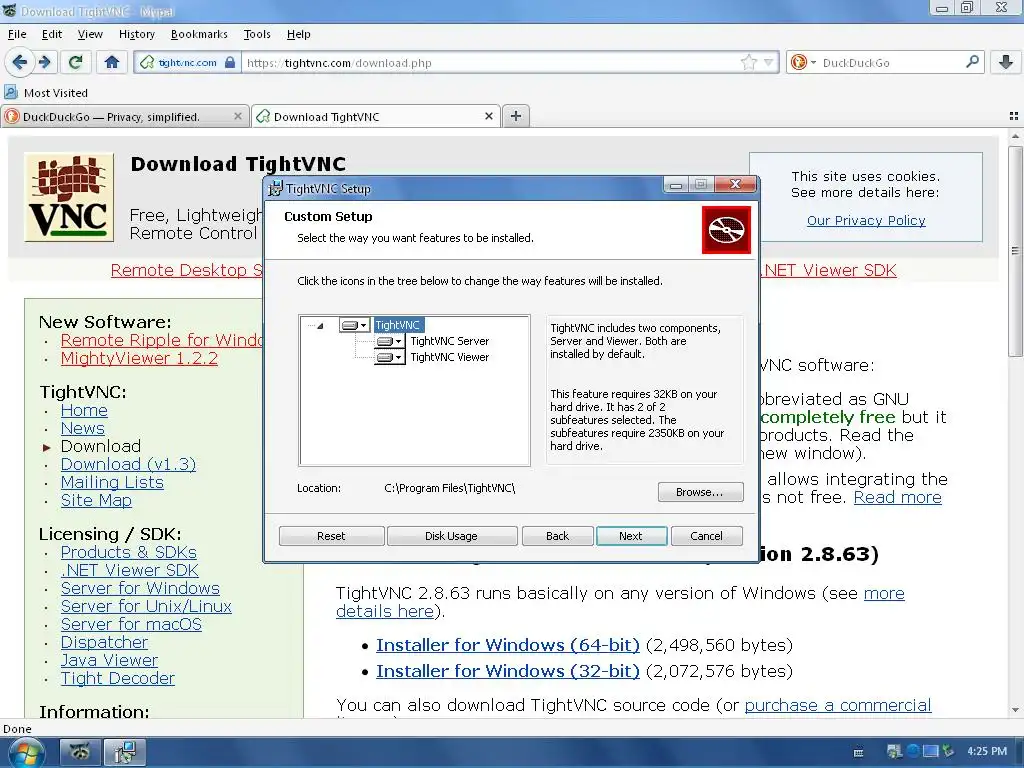Open the Most Visited bookmarks folder
Screen dimensions: 1024x768
click(46, 93)
